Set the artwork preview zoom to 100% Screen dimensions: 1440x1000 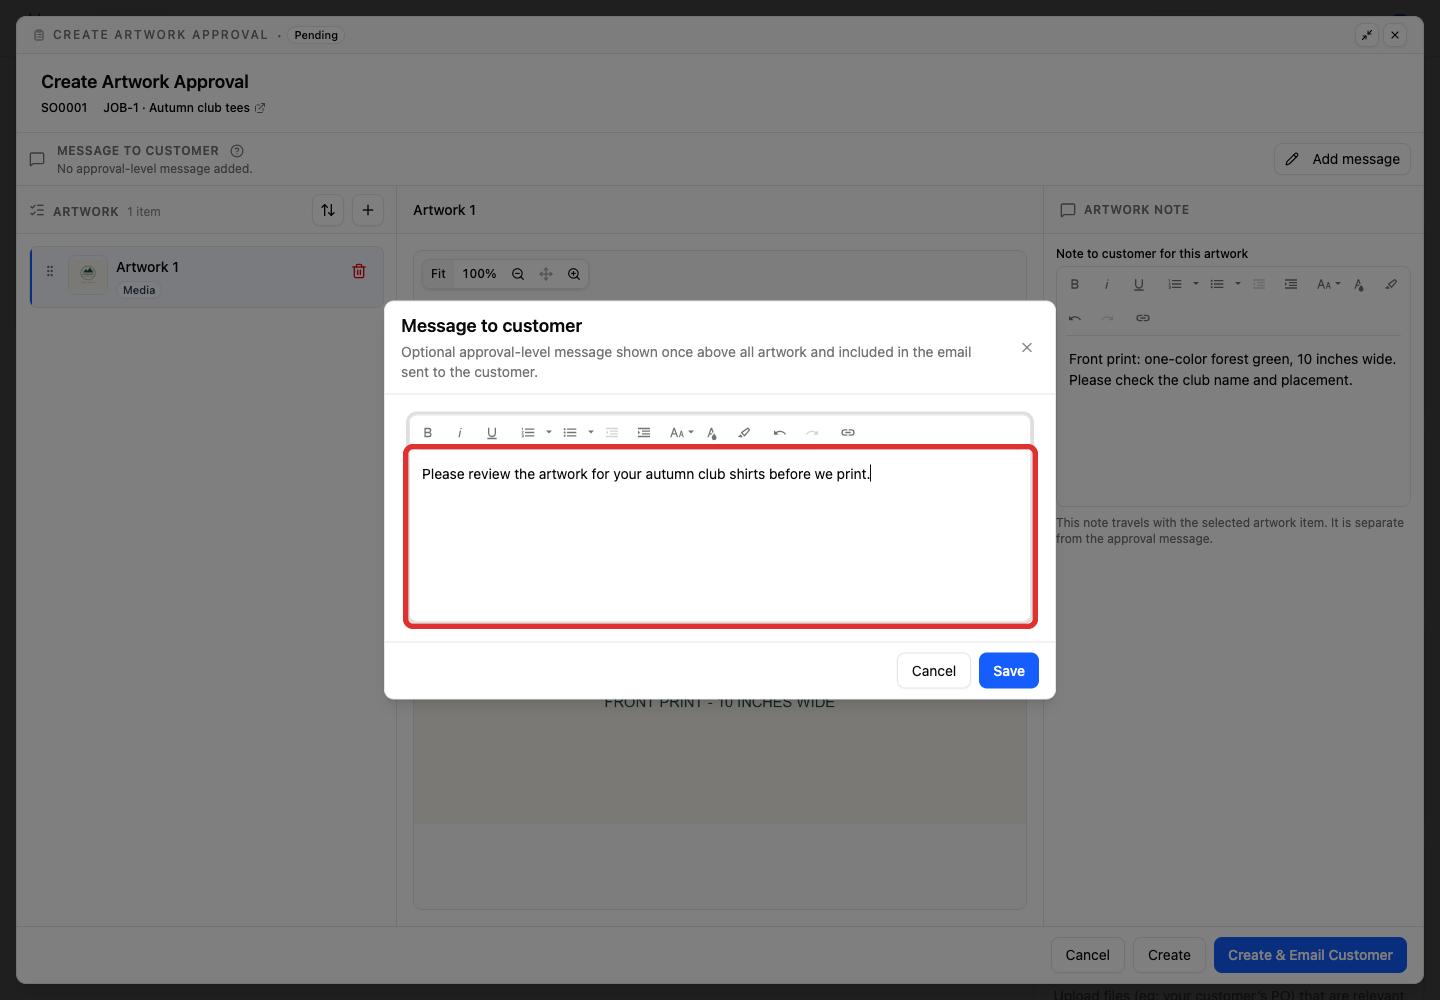[480, 274]
